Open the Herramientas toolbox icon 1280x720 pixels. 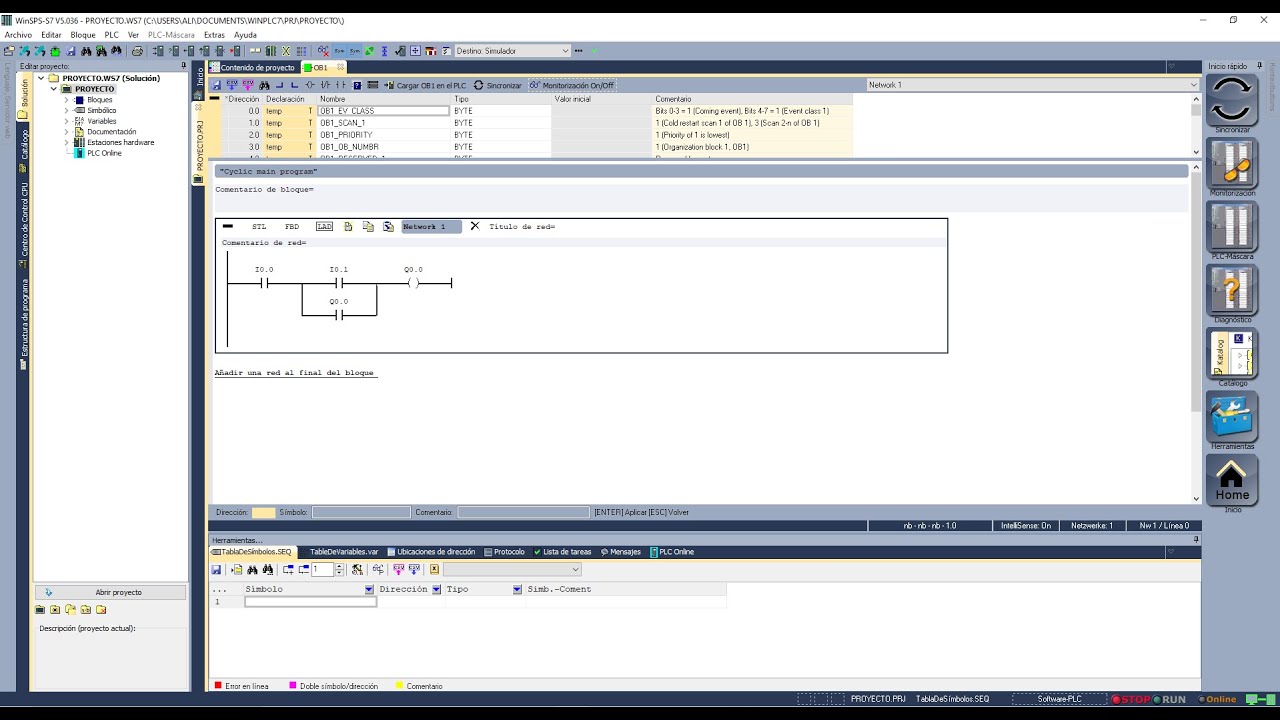click(x=1232, y=417)
